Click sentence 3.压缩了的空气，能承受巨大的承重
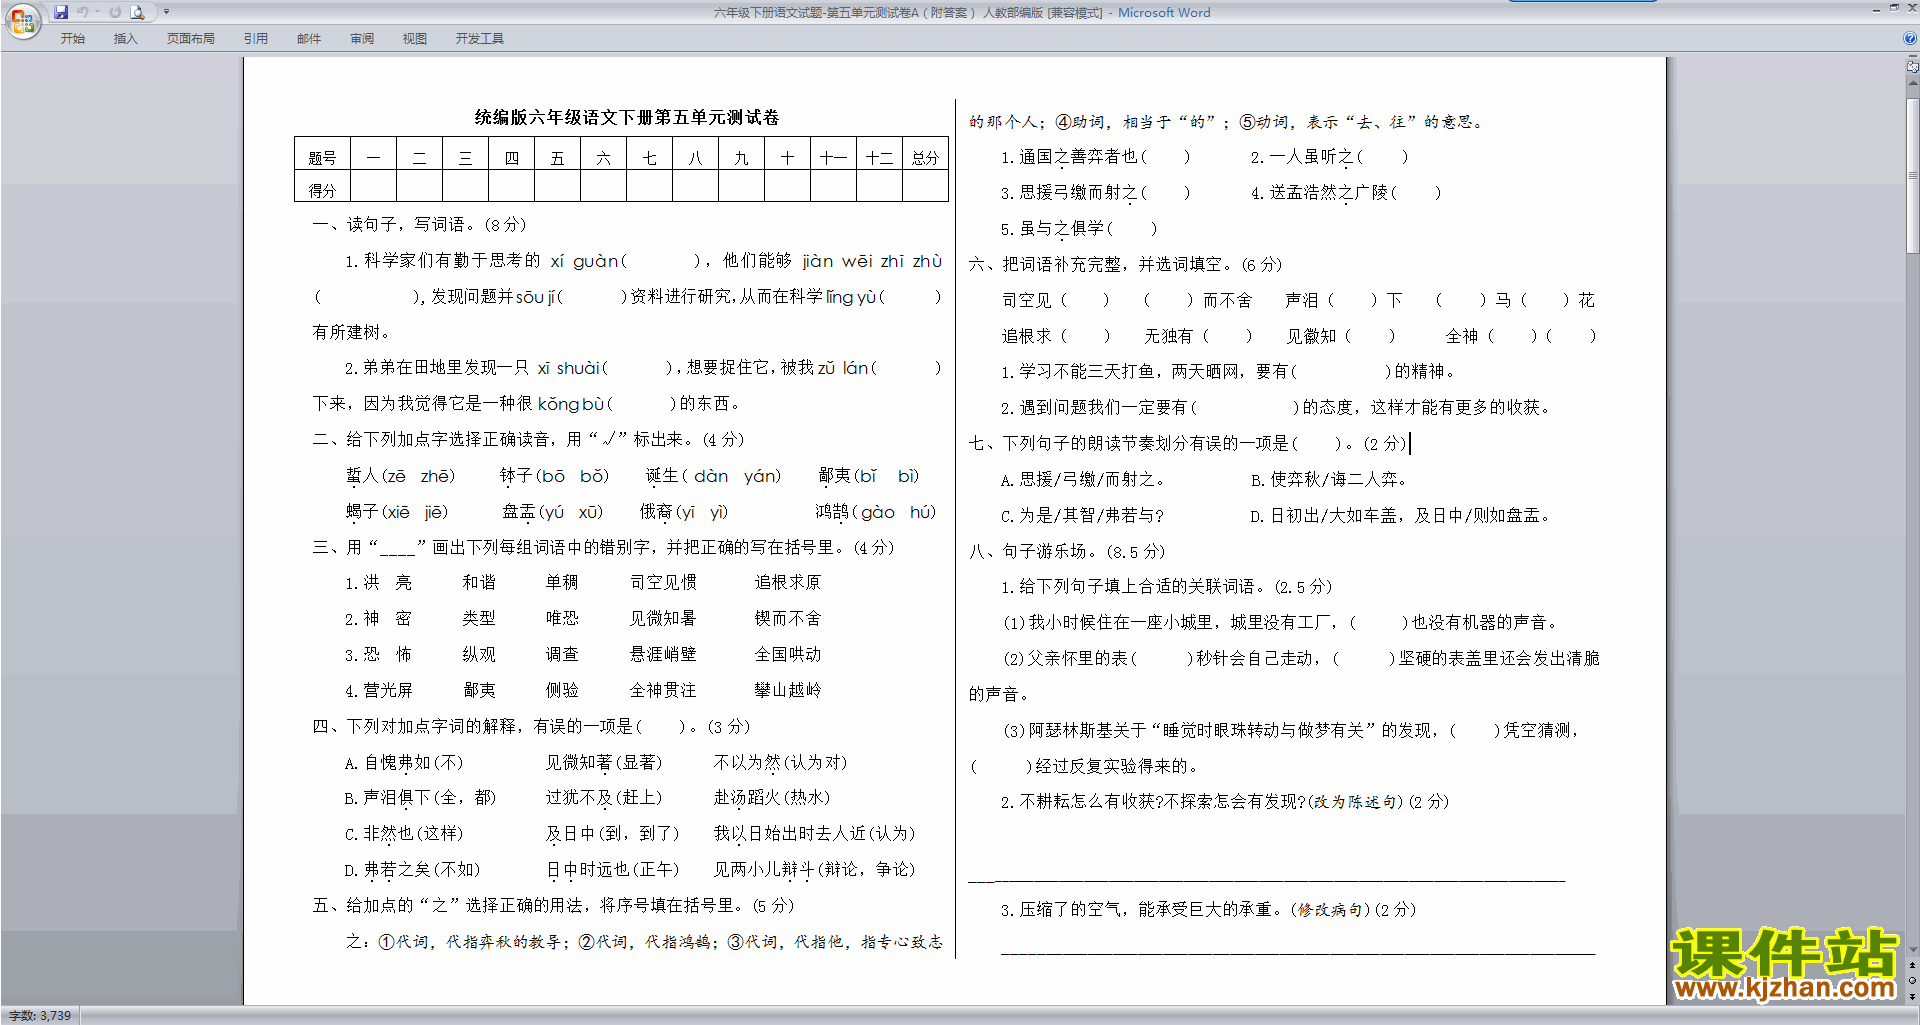Viewport: 1920px width, 1025px height. tap(1208, 910)
